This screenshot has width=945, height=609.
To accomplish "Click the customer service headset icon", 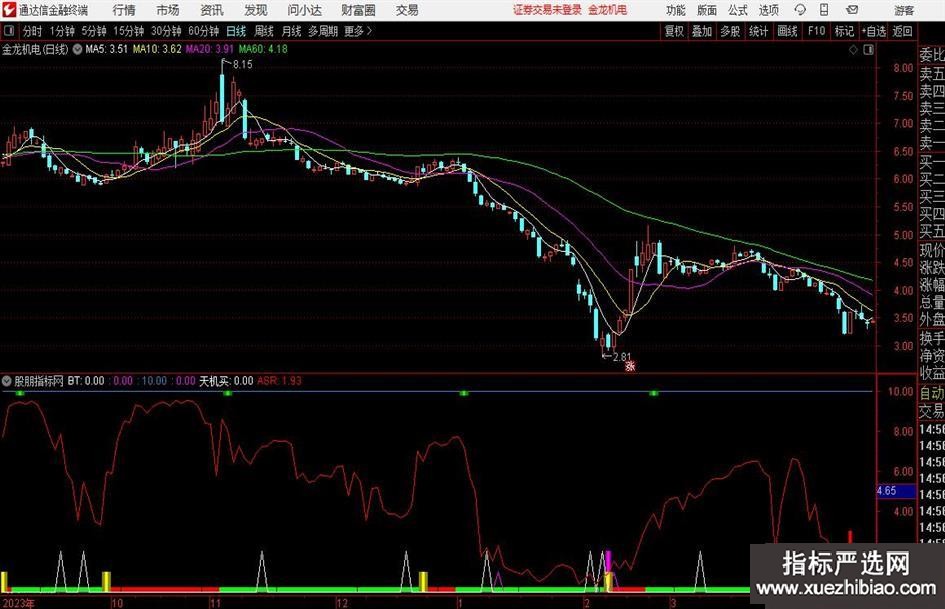I will pyautogui.click(x=800, y=10).
